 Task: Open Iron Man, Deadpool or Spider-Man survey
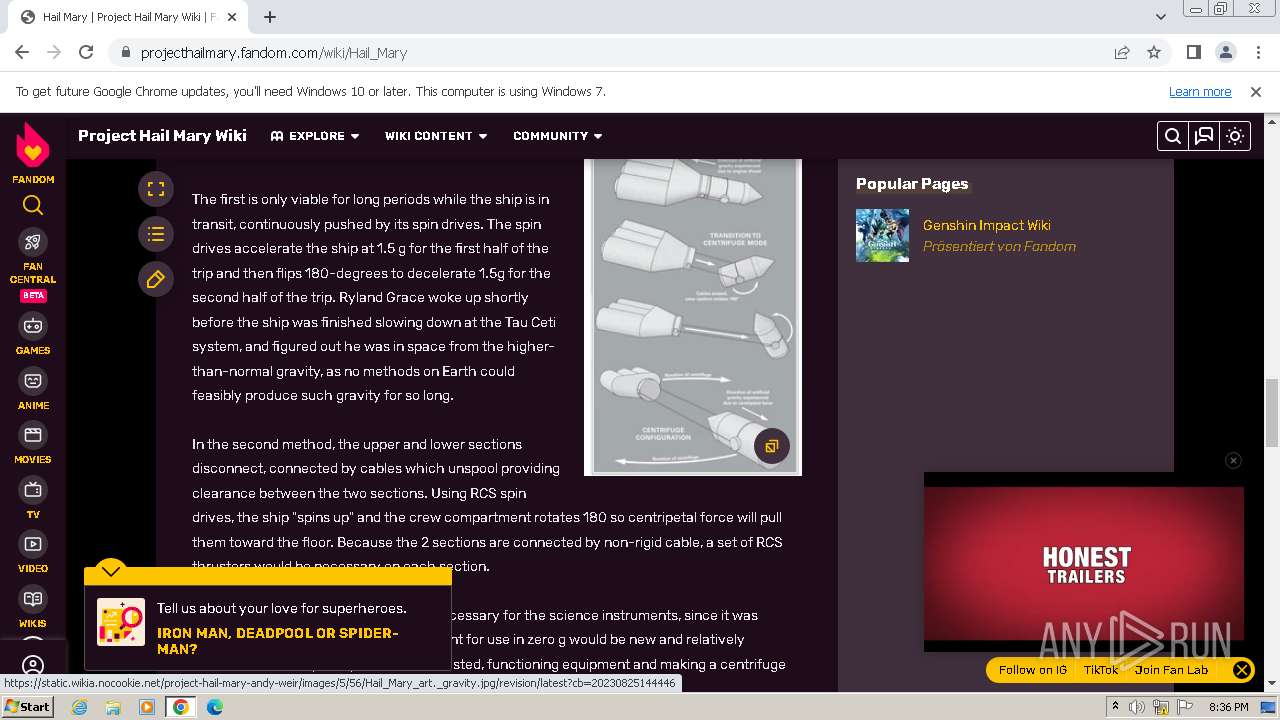click(277, 641)
